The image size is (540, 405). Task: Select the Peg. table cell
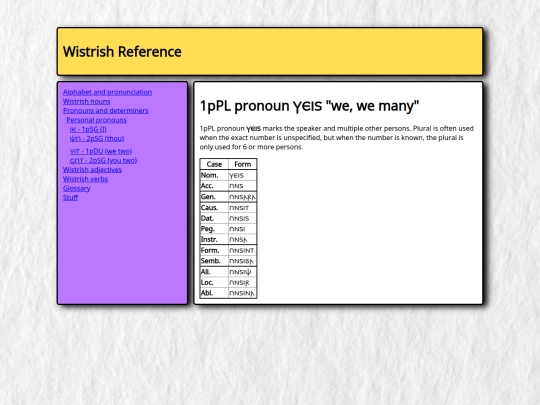point(214,229)
